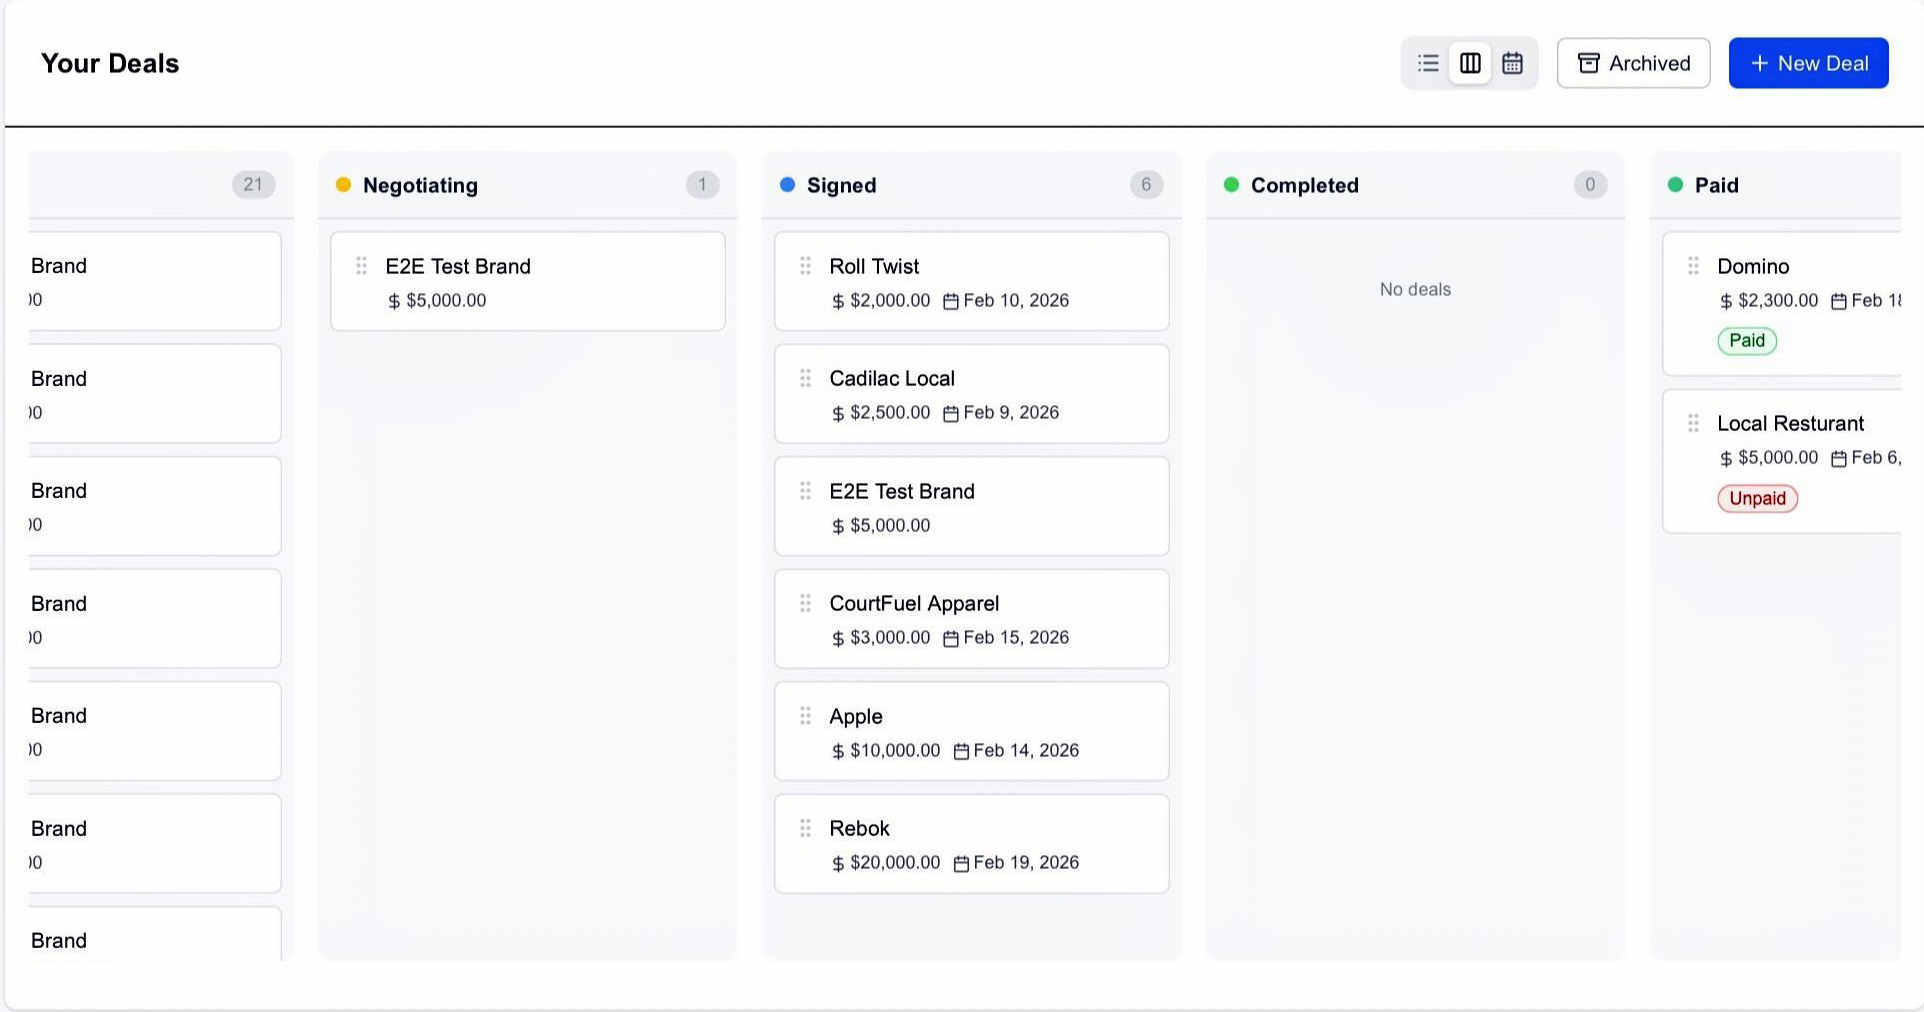Click the 21 count badge on first column

[x=253, y=184]
